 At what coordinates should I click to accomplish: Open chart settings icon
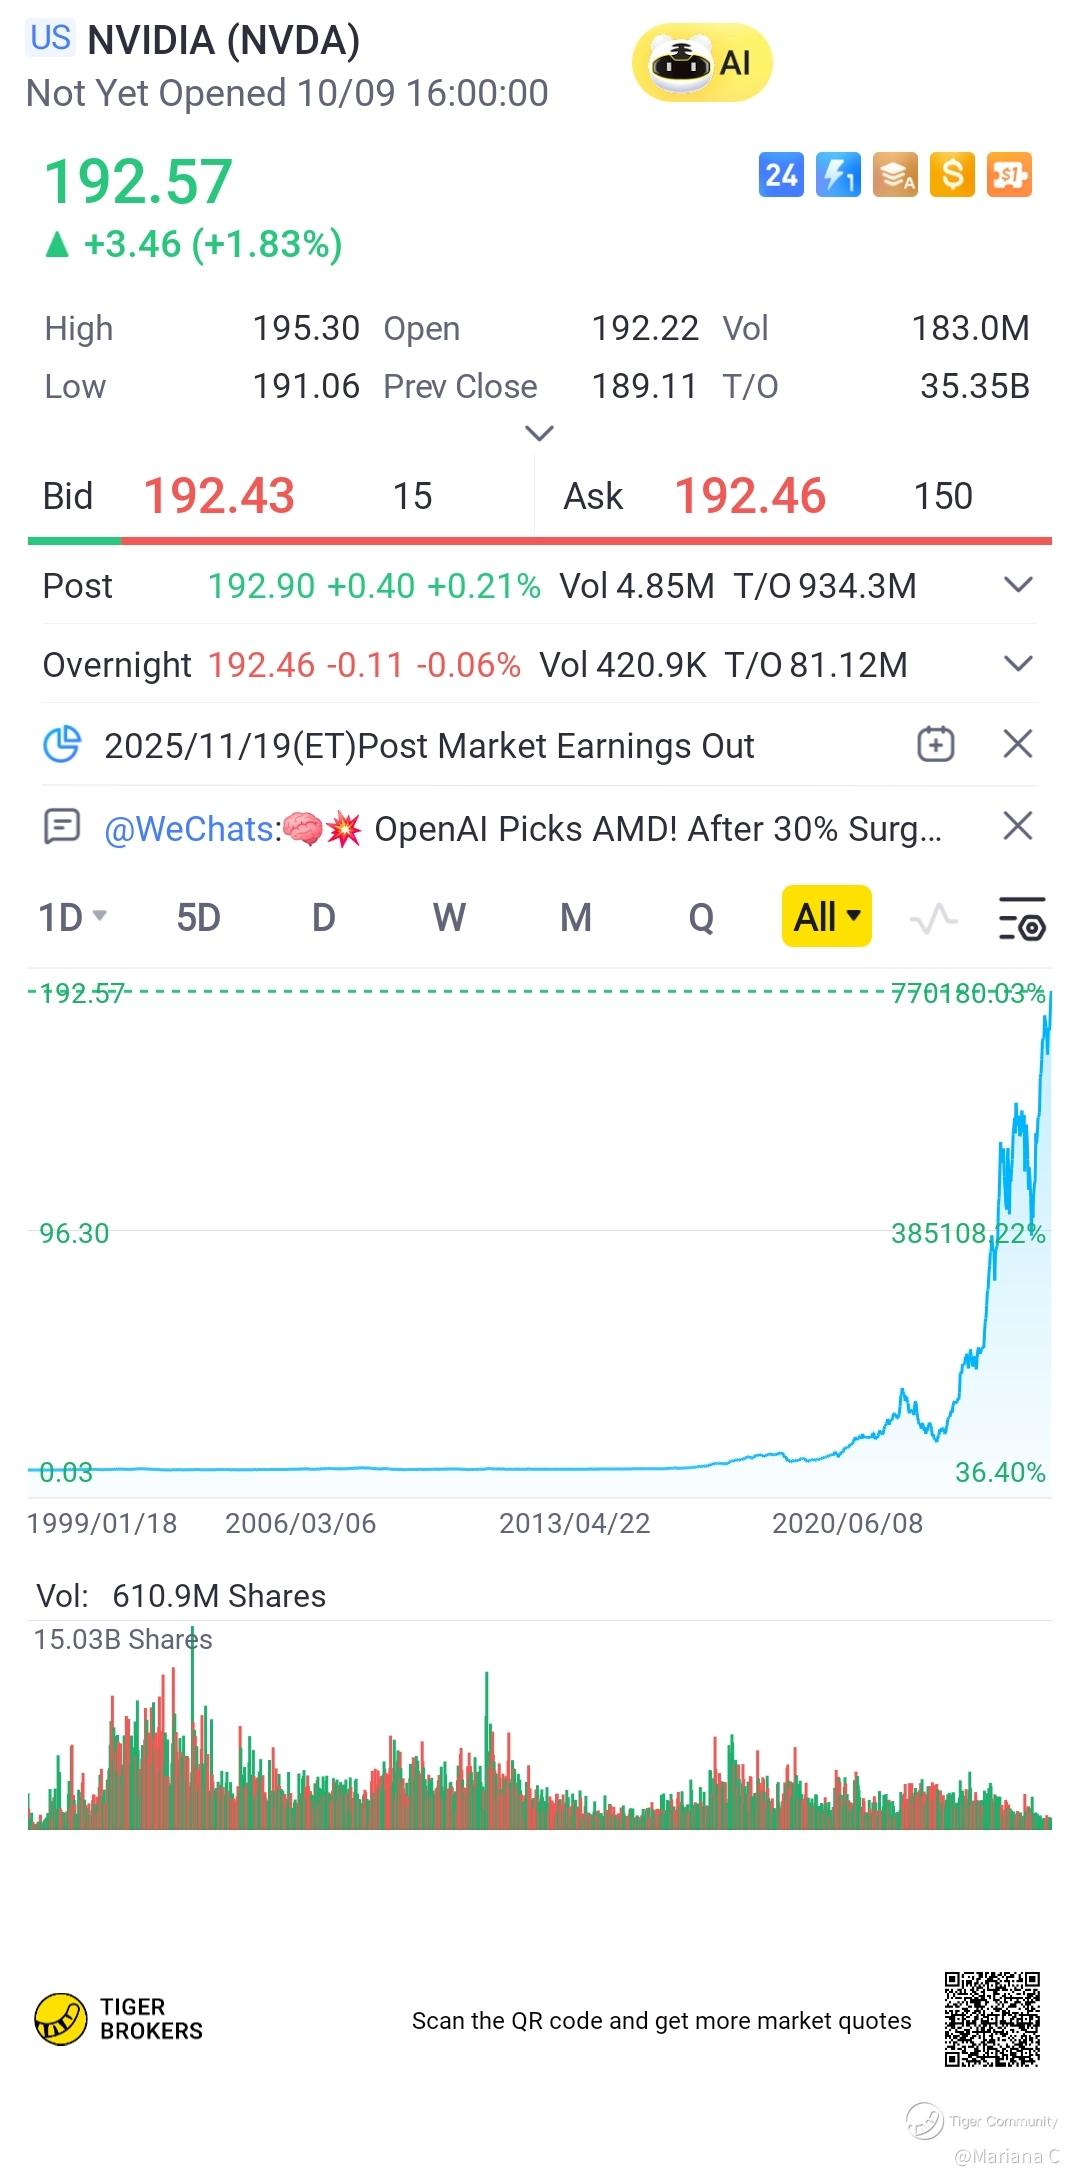1022,918
